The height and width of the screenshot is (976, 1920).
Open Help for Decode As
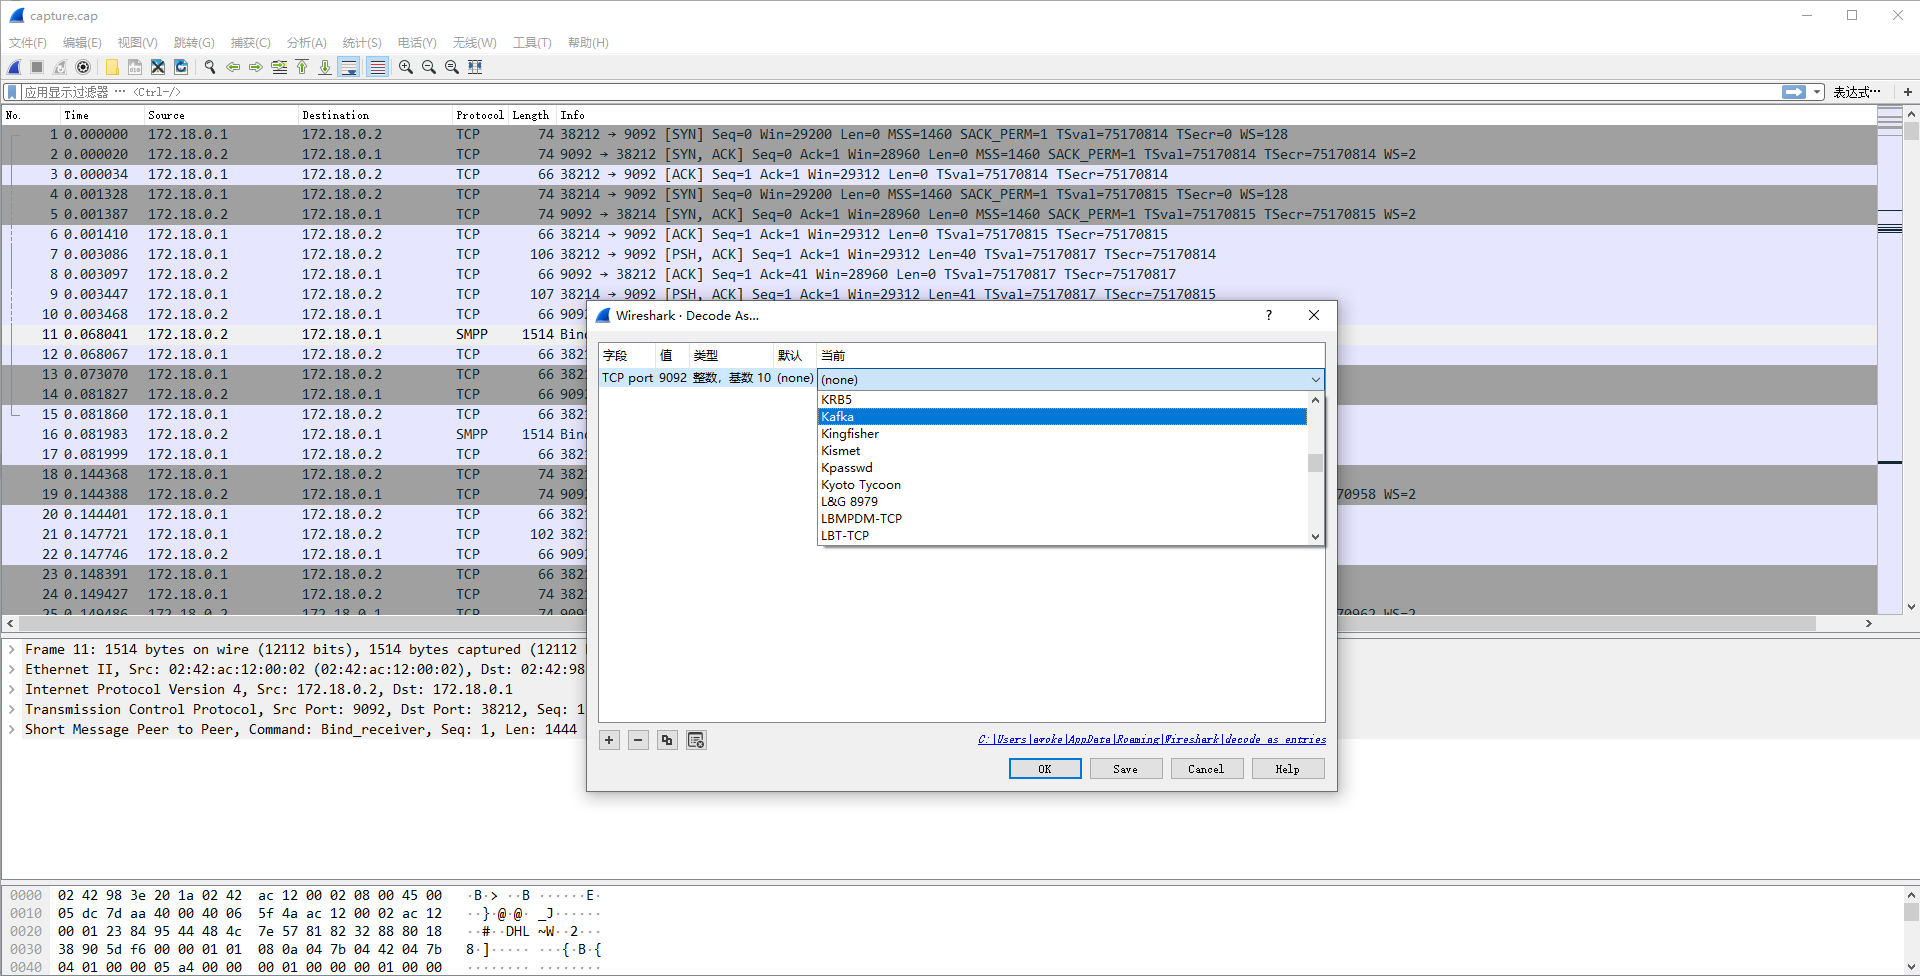(1287, 769)
